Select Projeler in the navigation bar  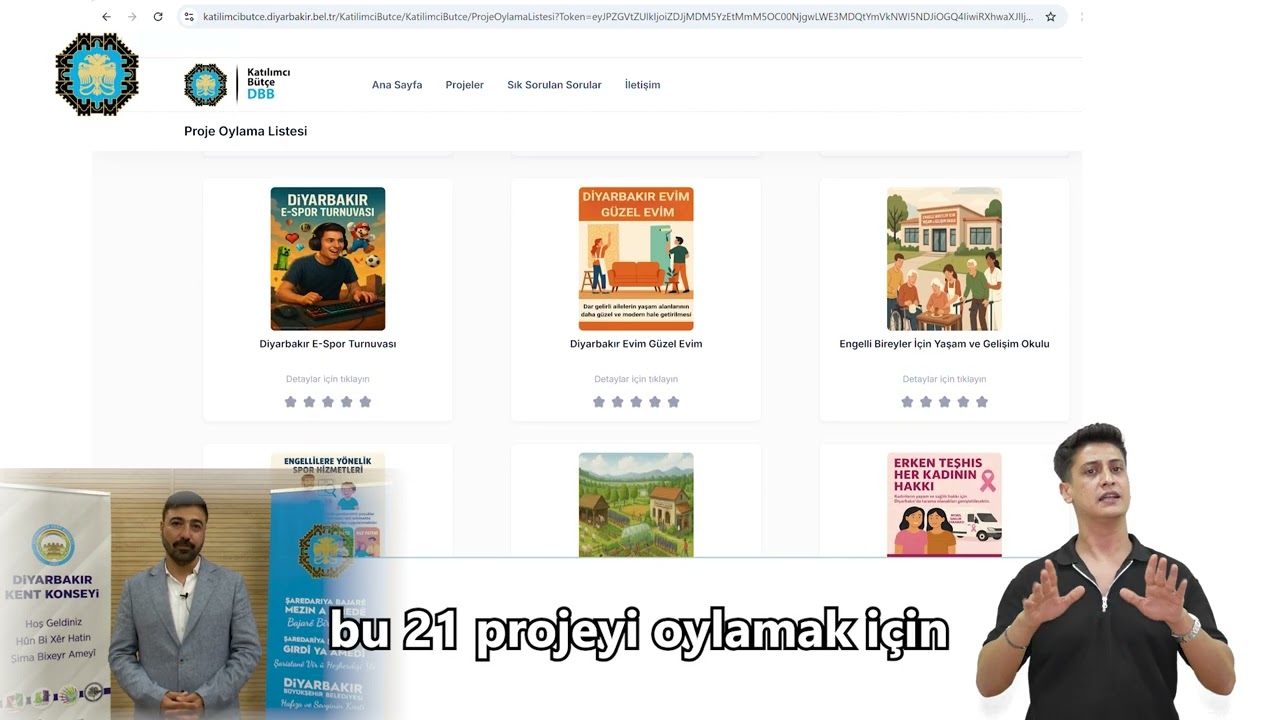(464, 84)
